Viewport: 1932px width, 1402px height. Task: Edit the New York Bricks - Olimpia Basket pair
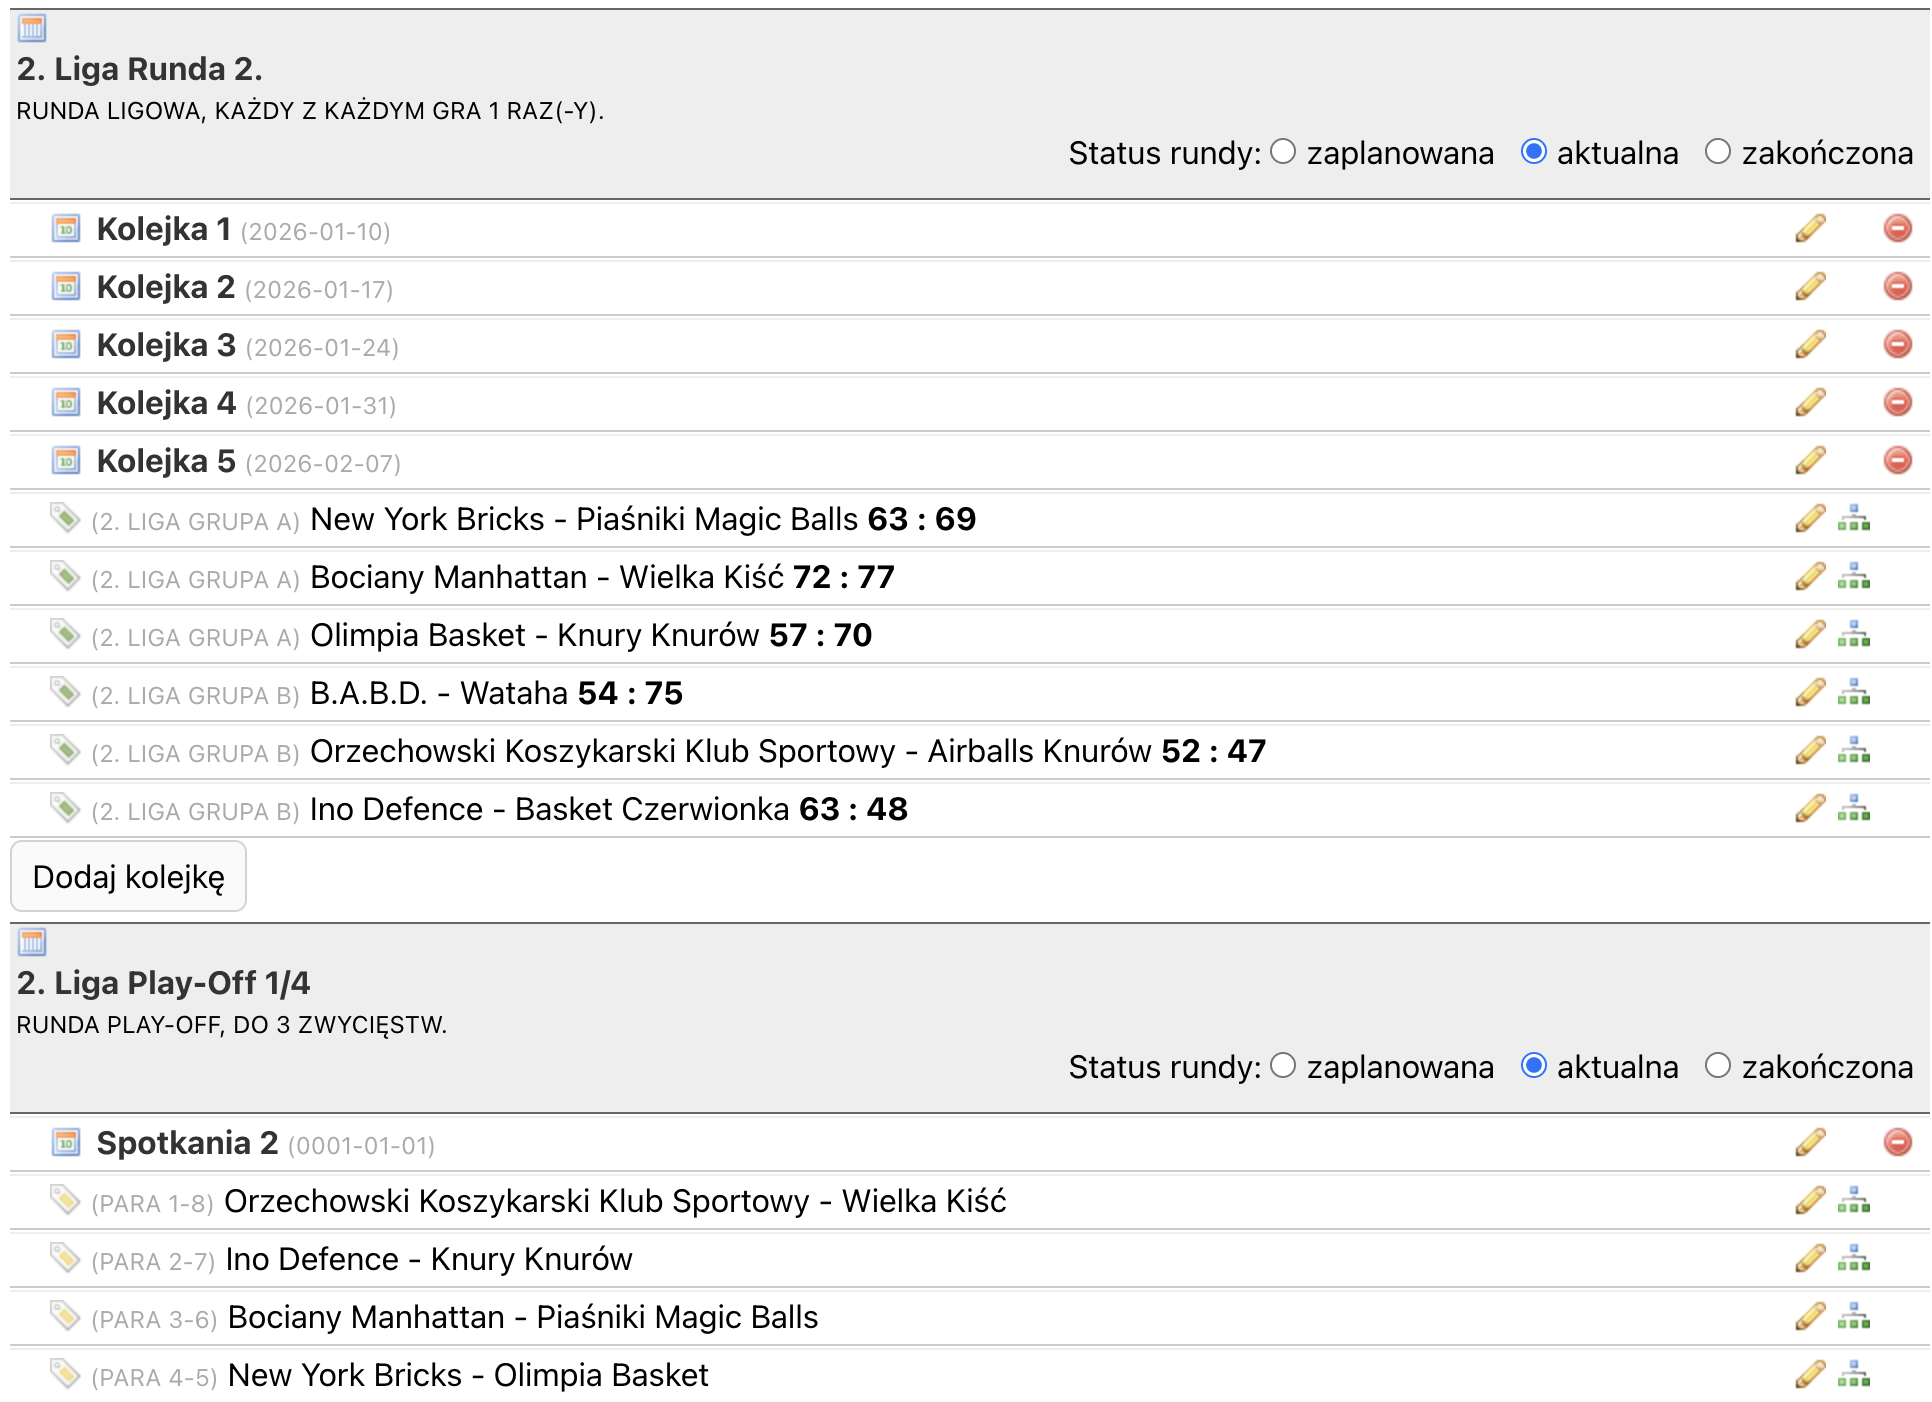point(1809,1375)
